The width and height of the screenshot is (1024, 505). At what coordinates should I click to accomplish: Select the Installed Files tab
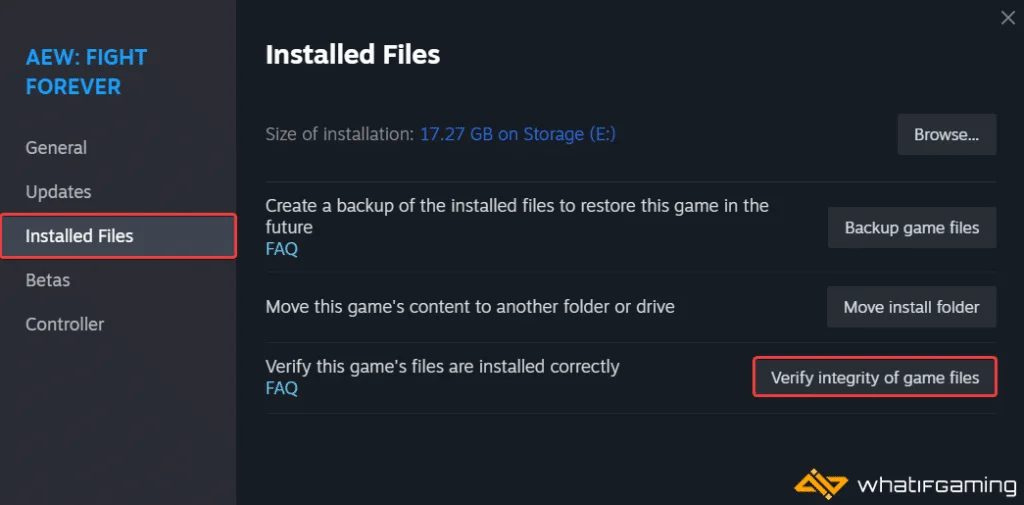tap(79, 236)
